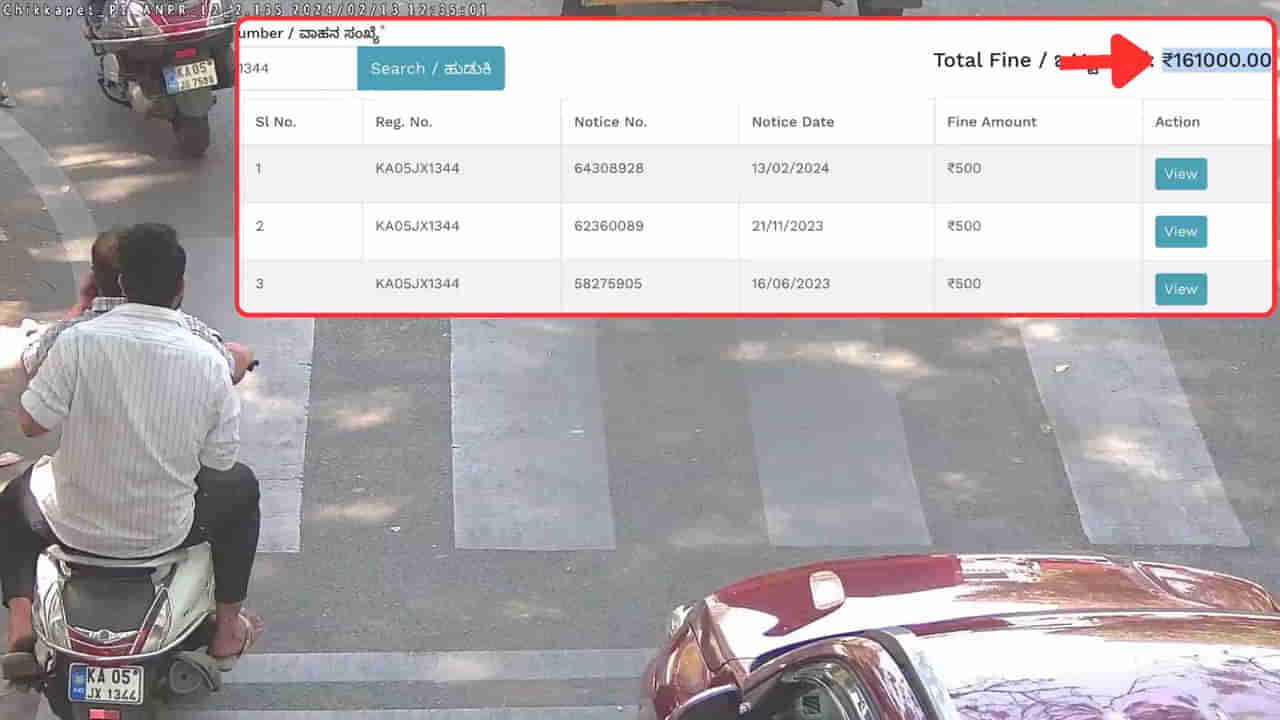Select the notice date 16/06/2023
This screenshot has width=1280, height=720.
tap(790, 284)
